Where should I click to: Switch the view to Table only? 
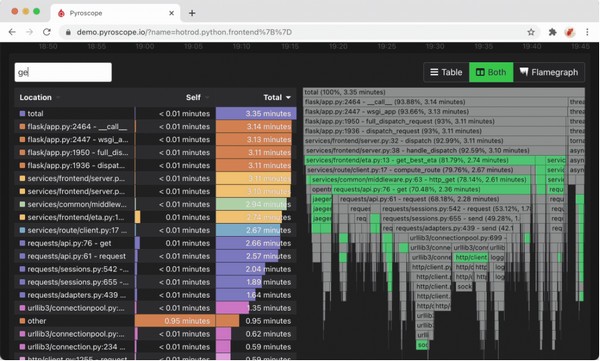tap(446, 72)
